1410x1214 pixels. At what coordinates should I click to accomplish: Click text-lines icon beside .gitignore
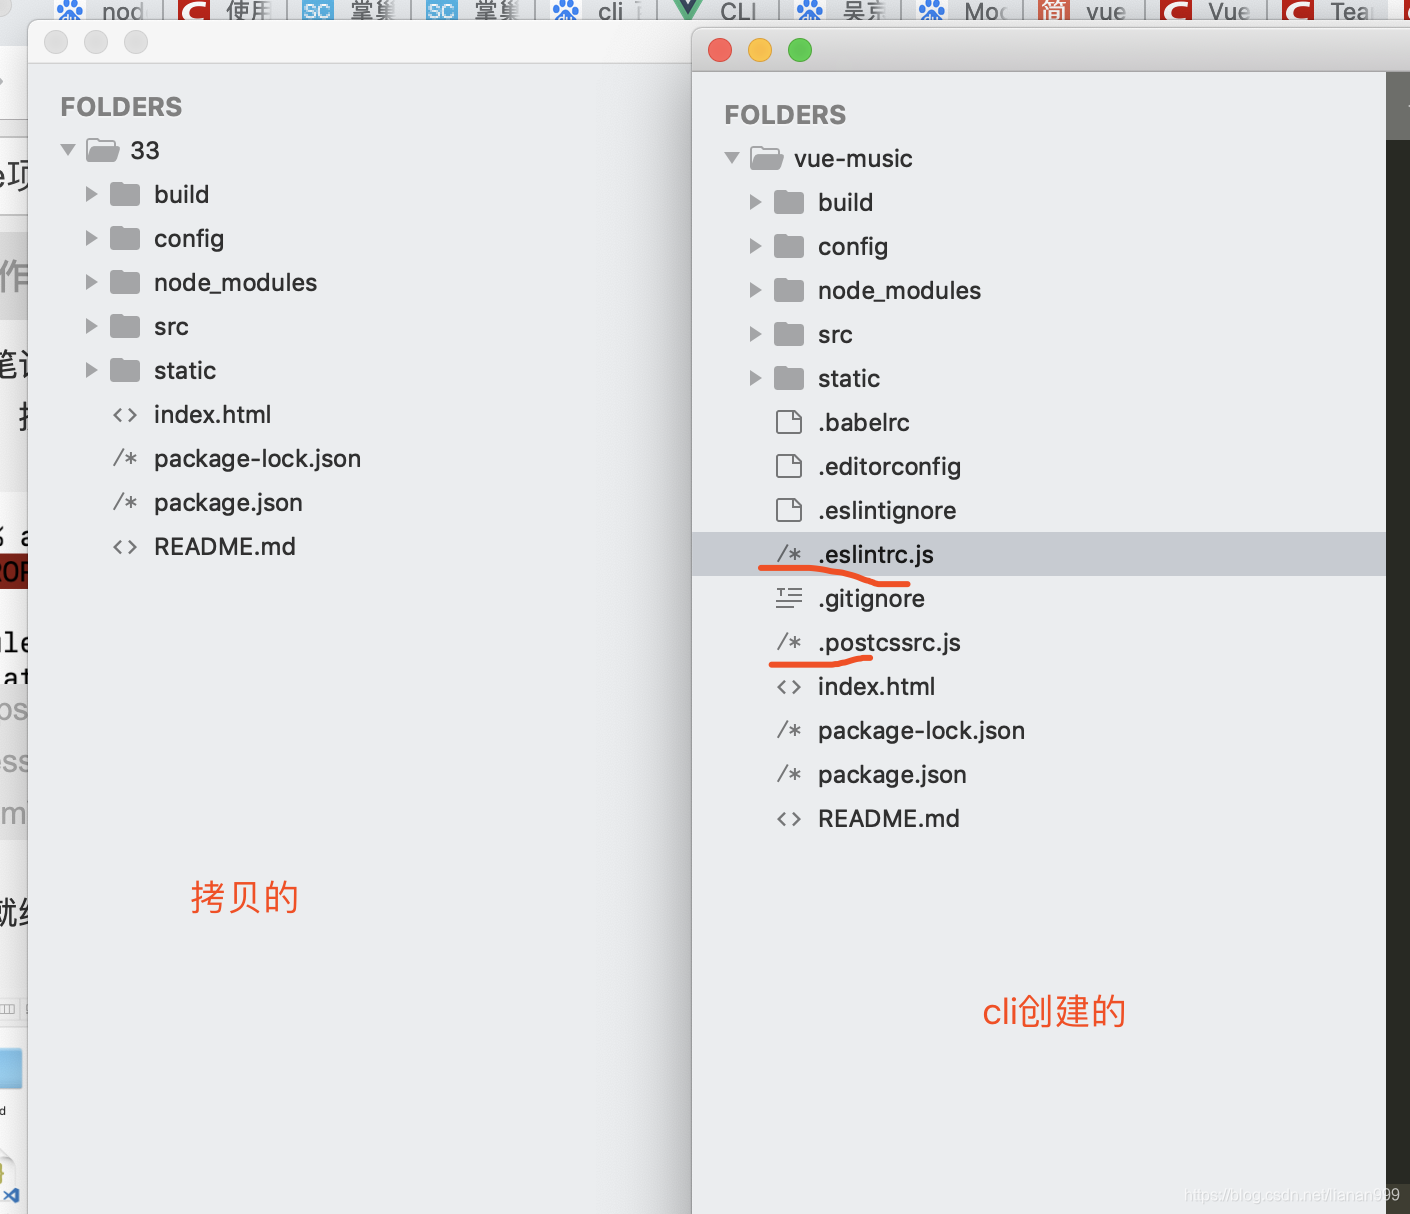click(x=789, y=598)
